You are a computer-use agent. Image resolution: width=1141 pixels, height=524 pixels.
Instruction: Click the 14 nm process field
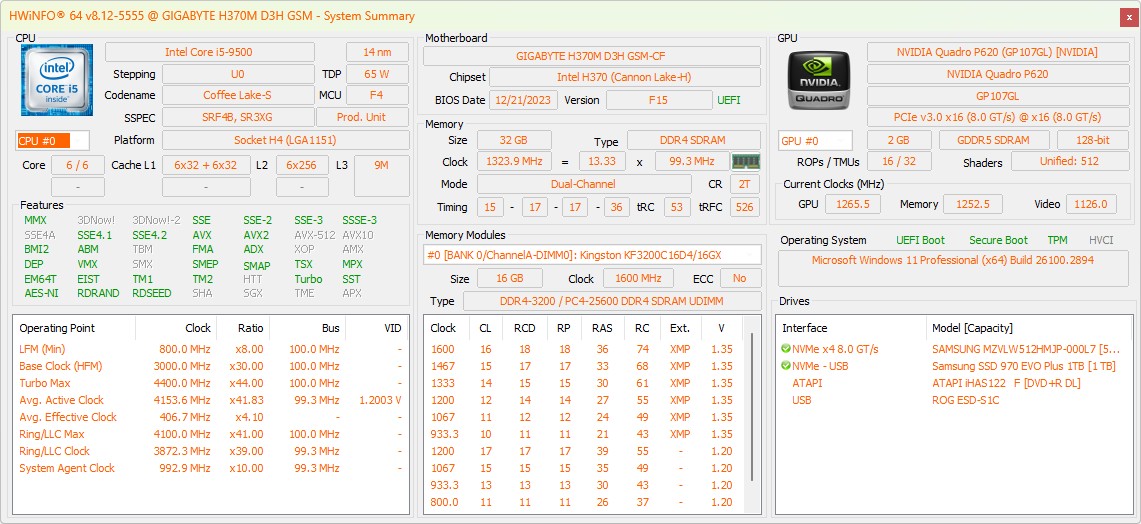tap(377, 52)
